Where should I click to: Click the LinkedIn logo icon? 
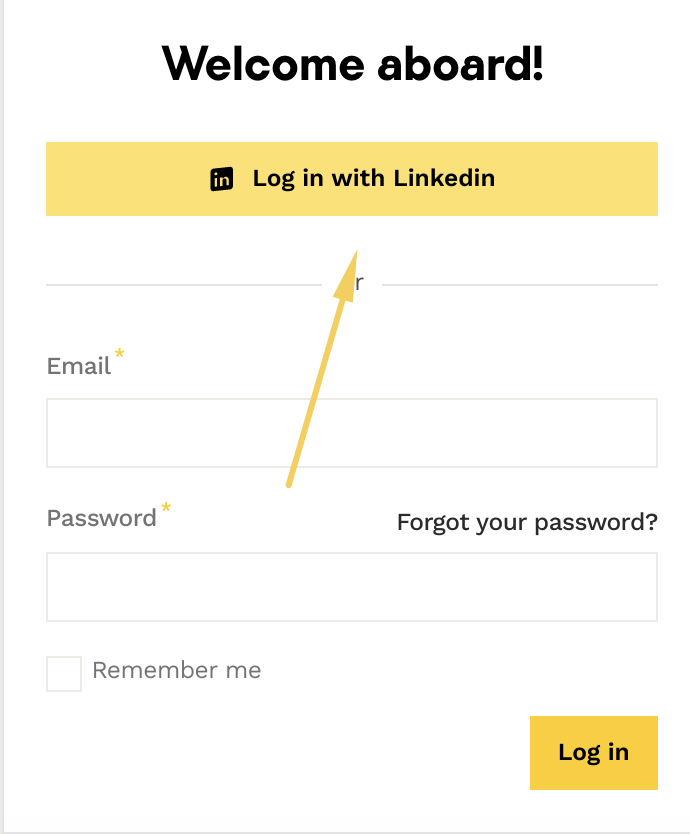click(221, 179)
